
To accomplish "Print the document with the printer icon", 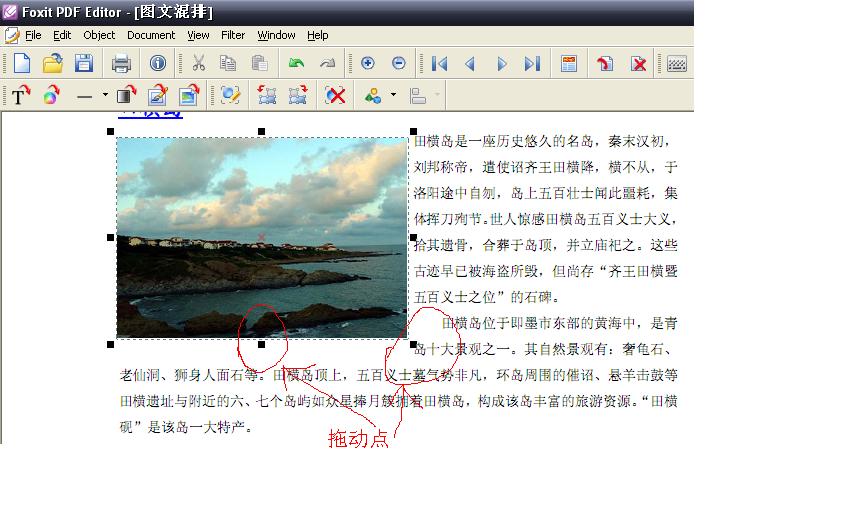I will tap(121, 64).
